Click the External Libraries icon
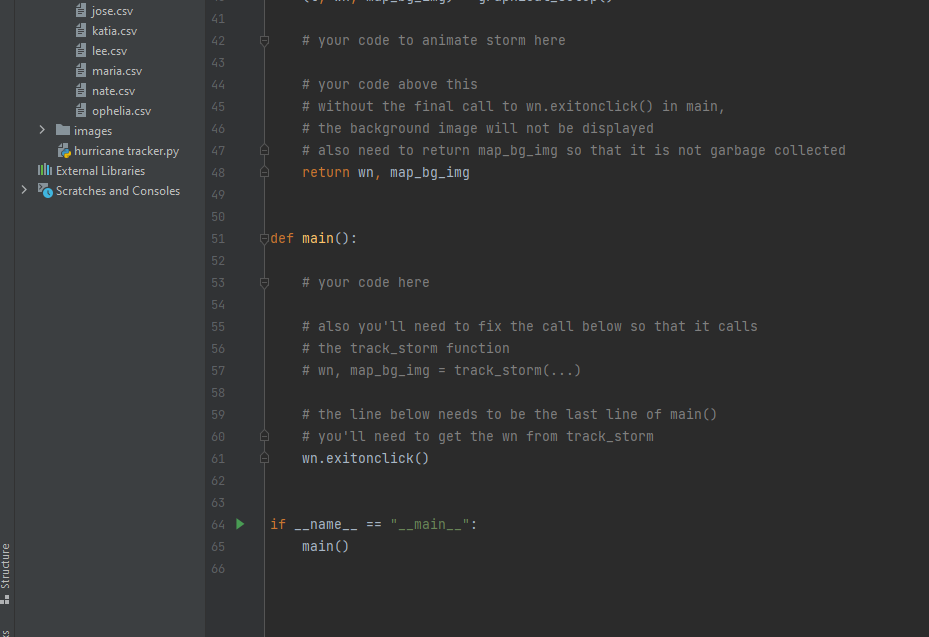 click(x=45, y=170)
